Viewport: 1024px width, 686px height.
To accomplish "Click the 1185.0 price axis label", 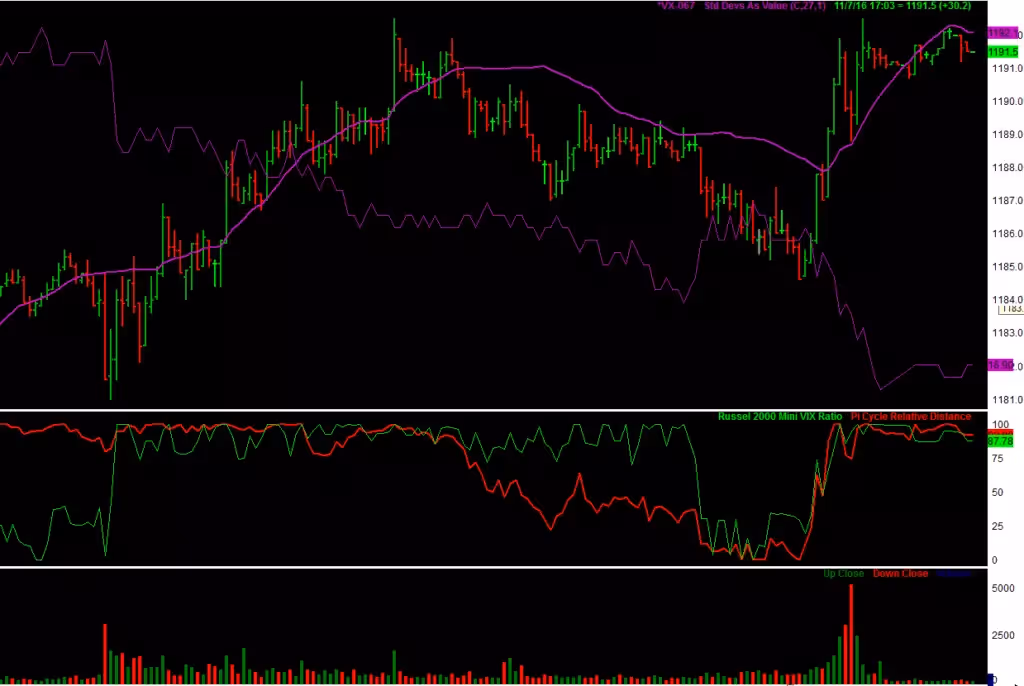I will coord(1007,267).
